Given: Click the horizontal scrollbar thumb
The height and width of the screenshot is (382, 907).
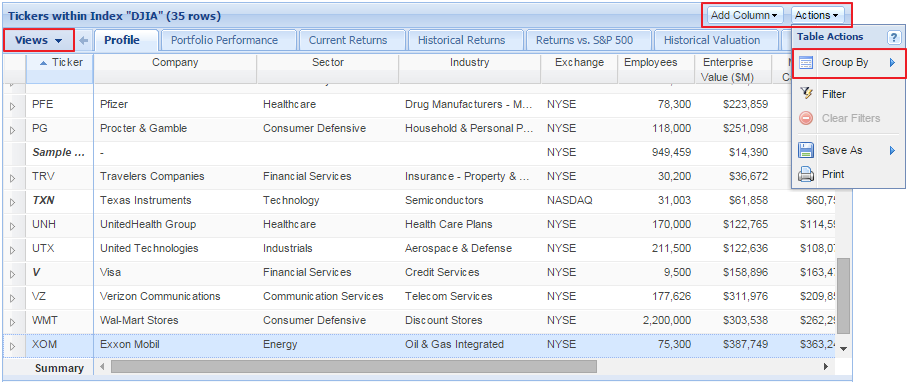Looking at the screenshot, I should [x=353, y=367].
